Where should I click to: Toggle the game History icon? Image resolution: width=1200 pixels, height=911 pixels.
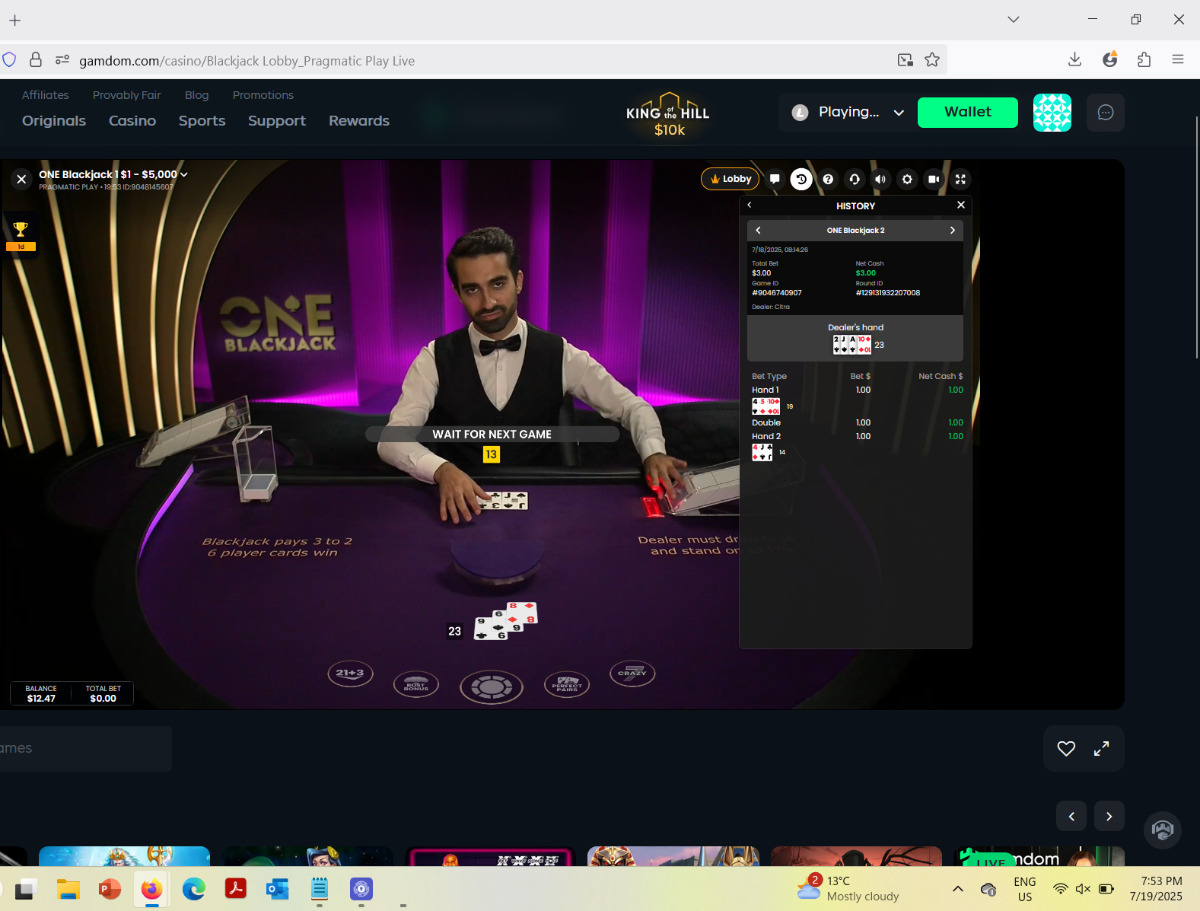(x=801, y=179)
